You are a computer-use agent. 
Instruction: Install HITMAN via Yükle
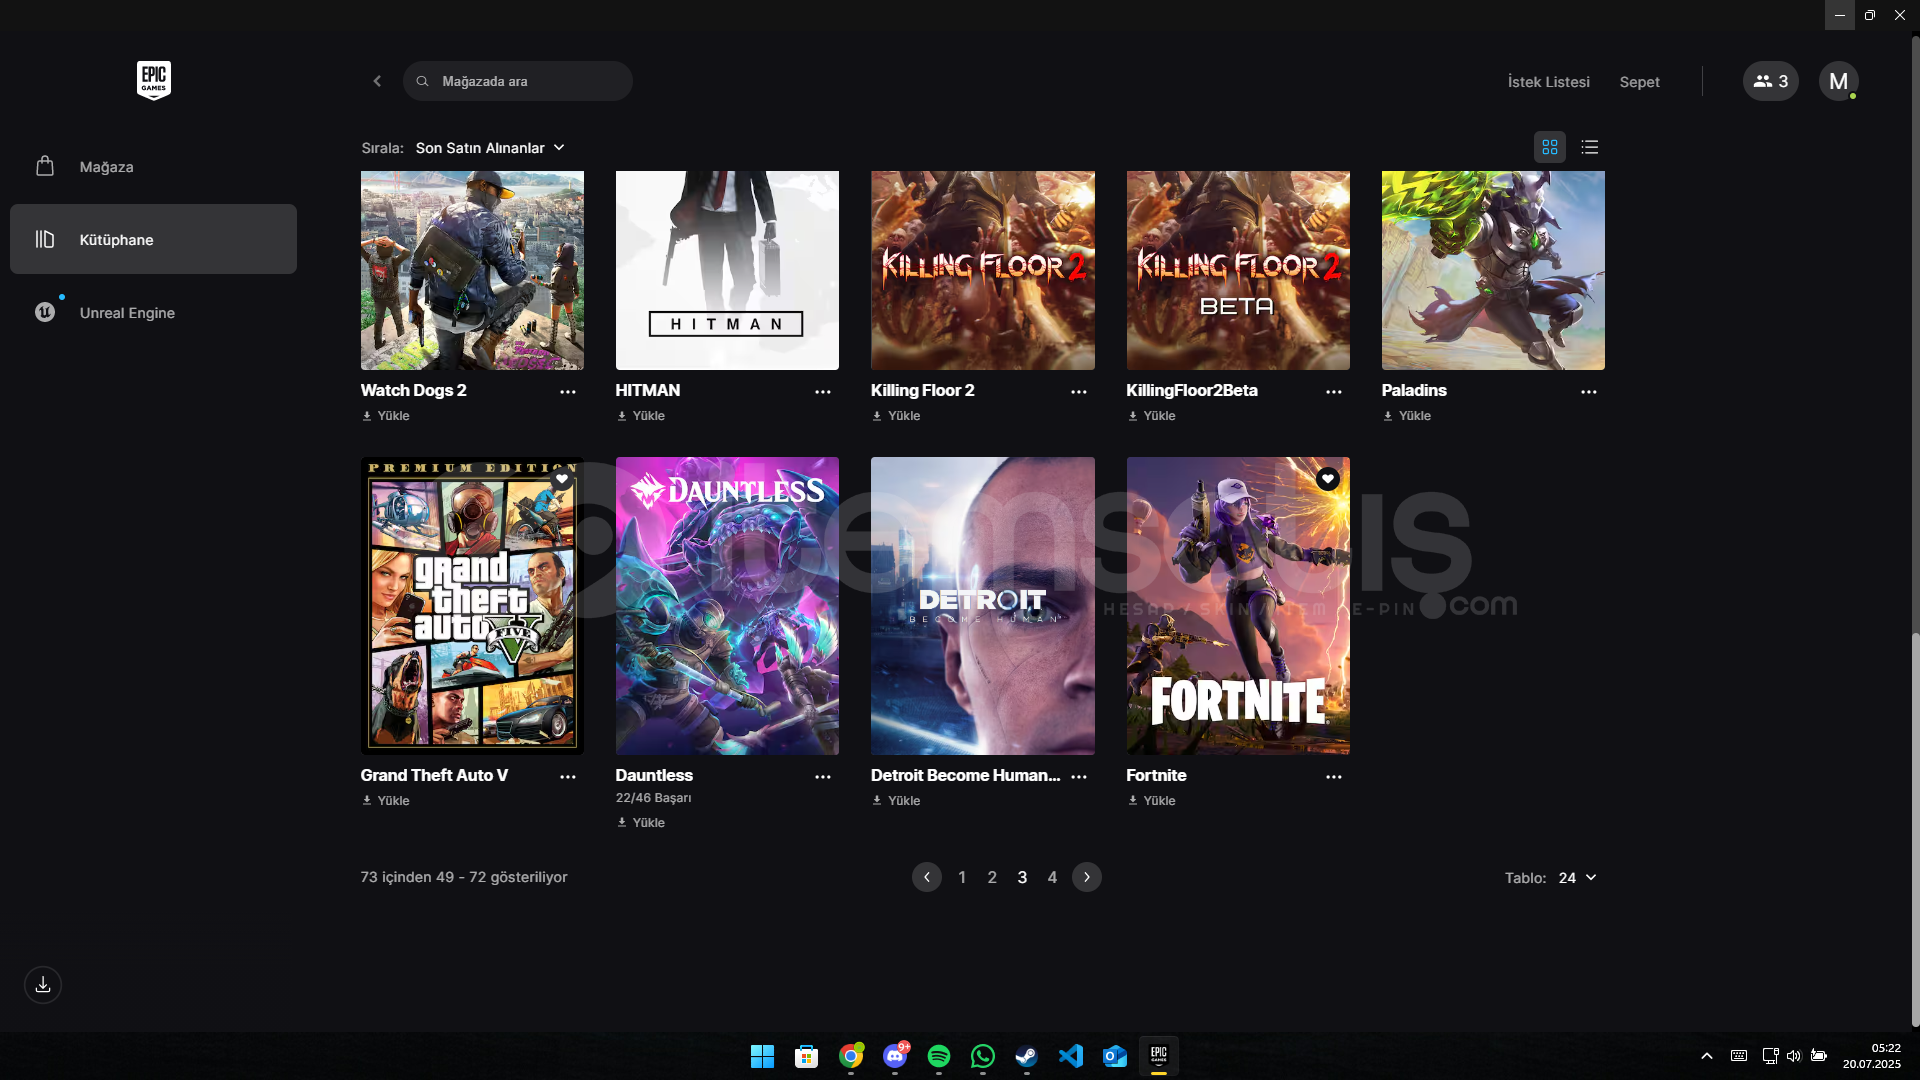pyautogui.click(x=641, y=416)
